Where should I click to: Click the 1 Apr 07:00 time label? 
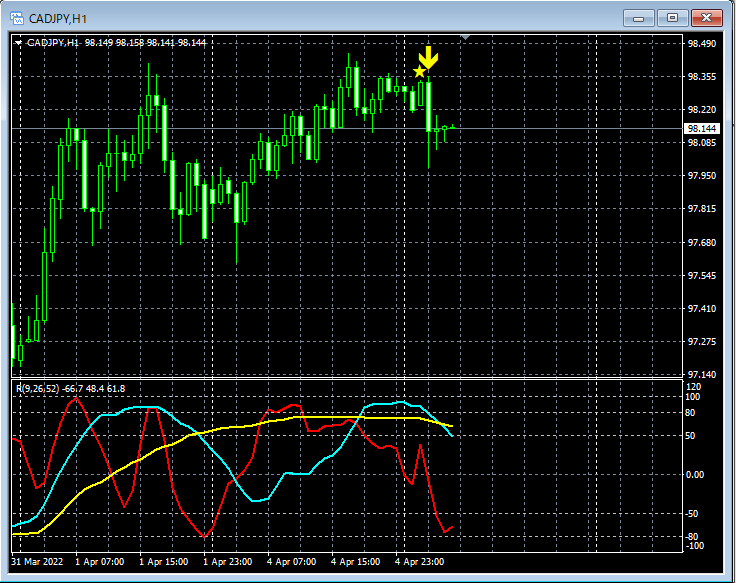point(100,561)
